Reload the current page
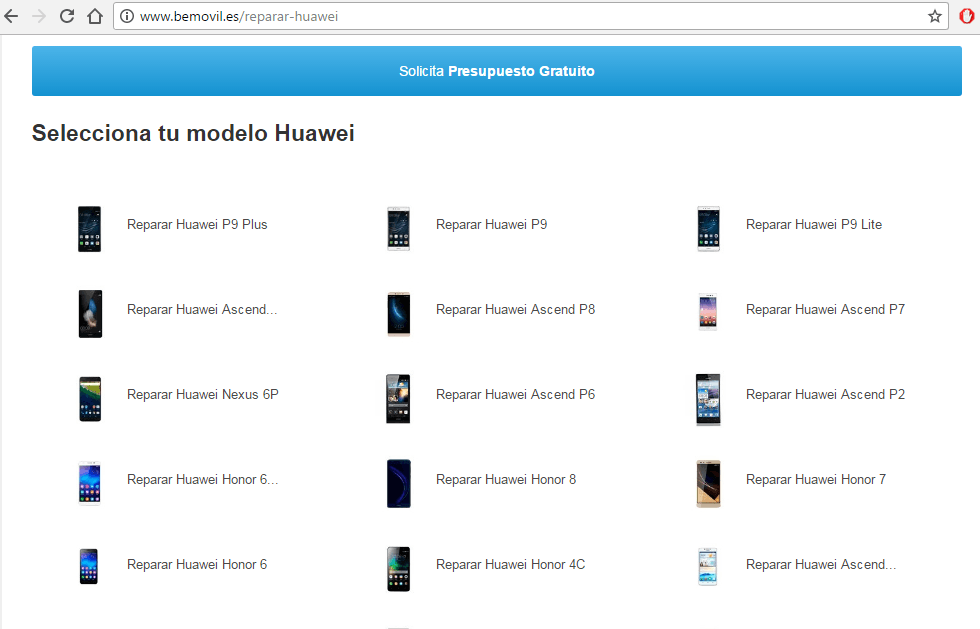This screenshot has width=980, height=629. (x=67, y=16)
